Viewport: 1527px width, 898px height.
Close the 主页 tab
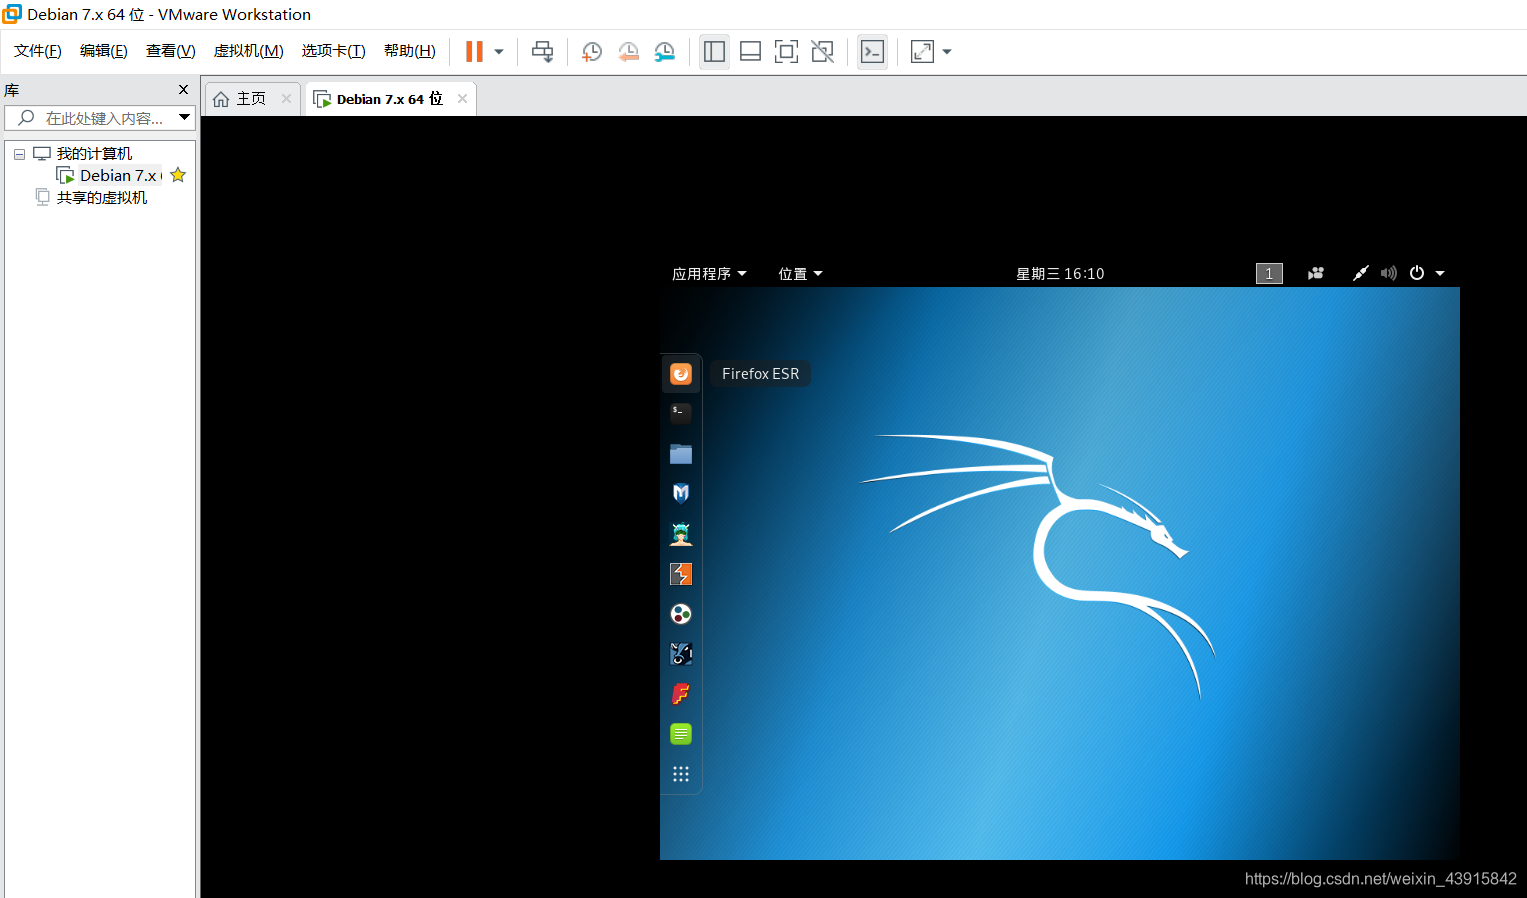pos(286,99)
